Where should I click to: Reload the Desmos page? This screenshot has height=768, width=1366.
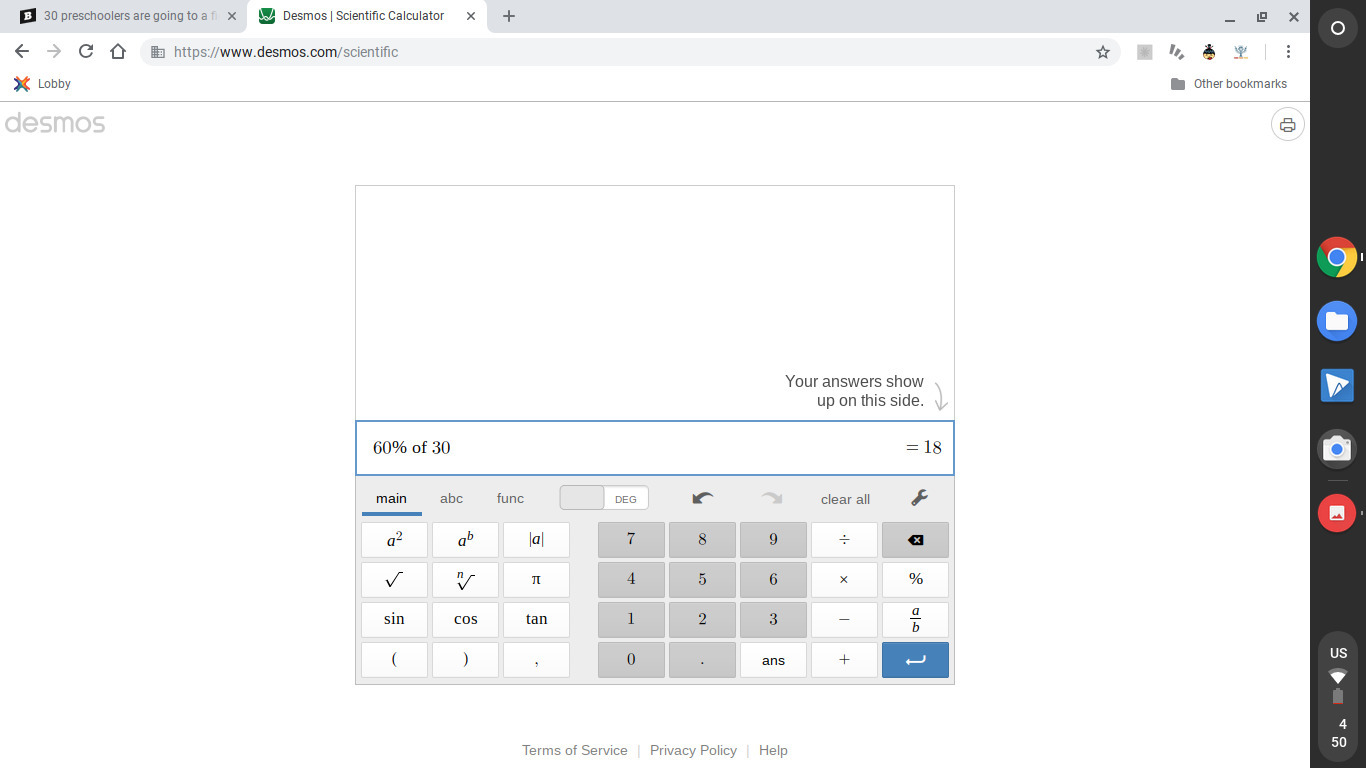tap(86, 52)
